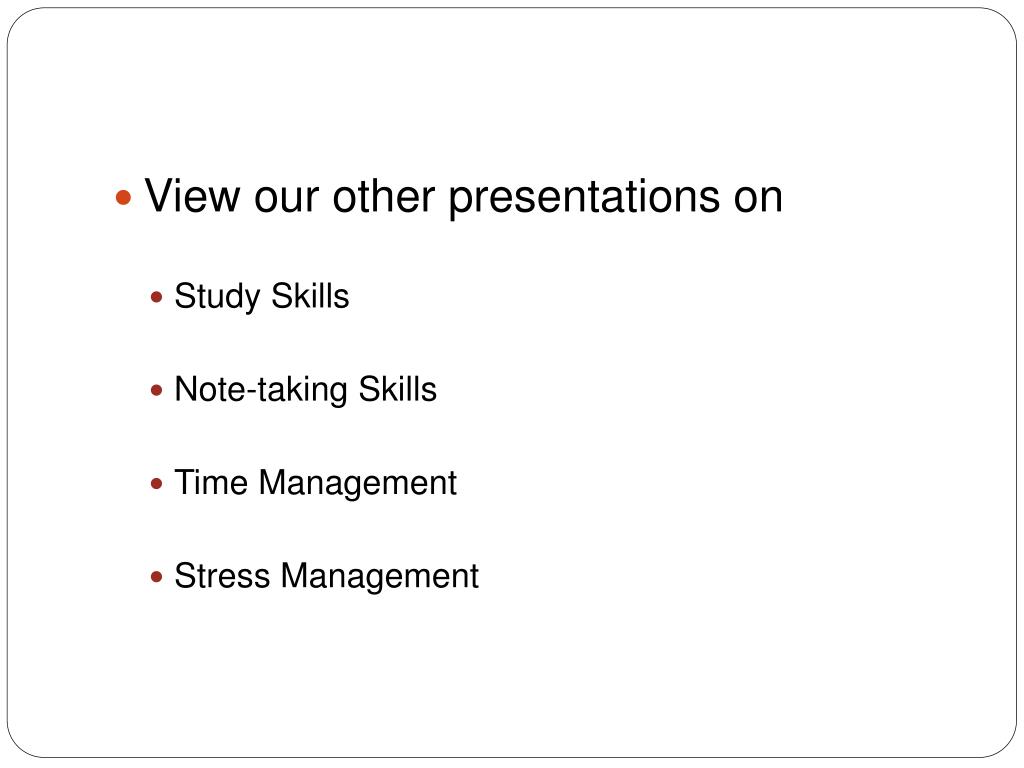
Task: Select the Time Management list entry
Action: click(x=315, y=484)
